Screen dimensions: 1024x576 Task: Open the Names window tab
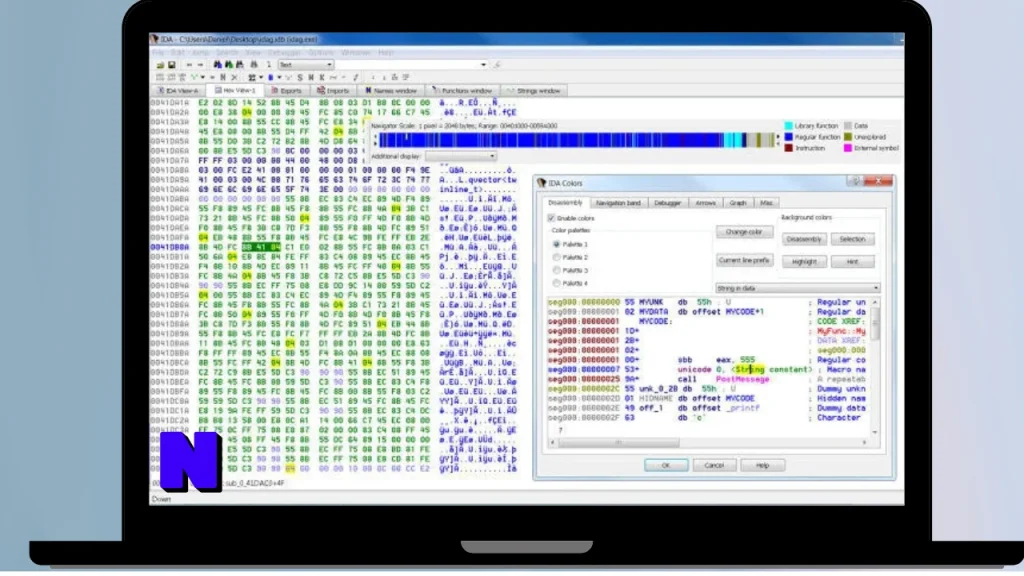click(391, 91)
